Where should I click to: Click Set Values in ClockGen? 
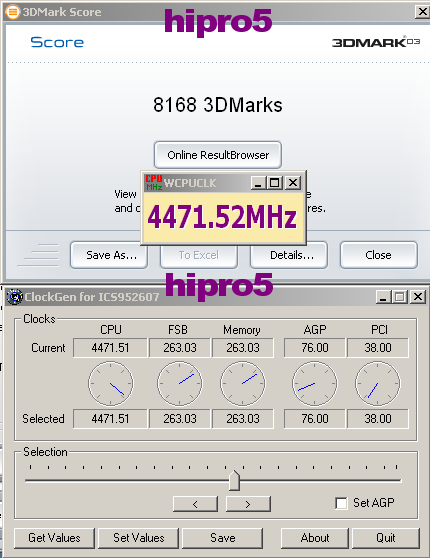point(138,538)
